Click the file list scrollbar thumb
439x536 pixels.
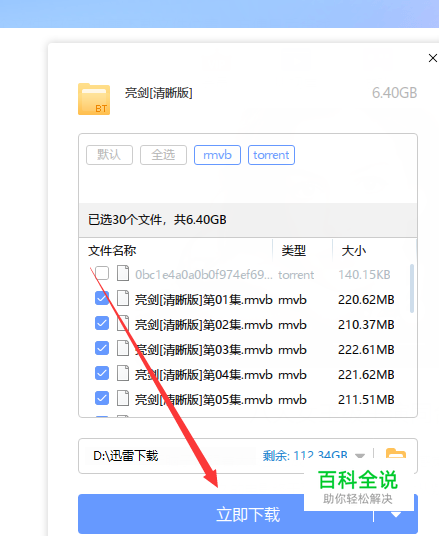412,288
